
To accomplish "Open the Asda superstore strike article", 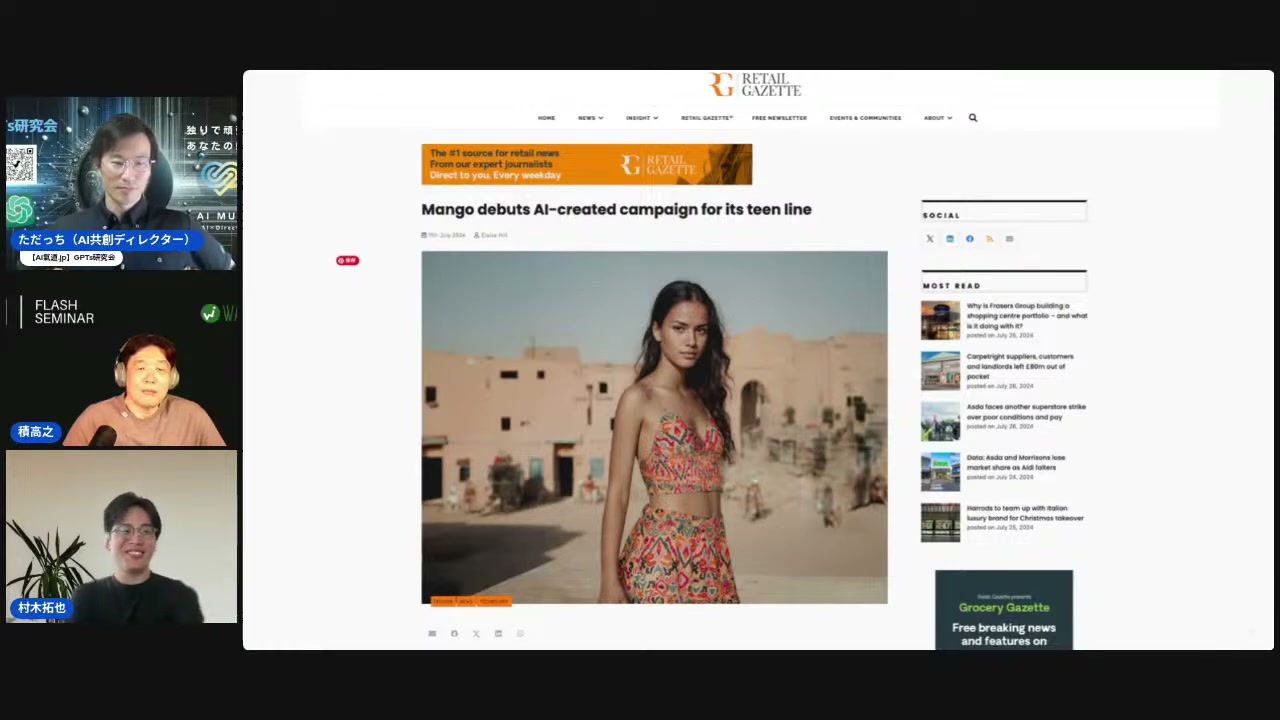I will tap(1026, 412).
